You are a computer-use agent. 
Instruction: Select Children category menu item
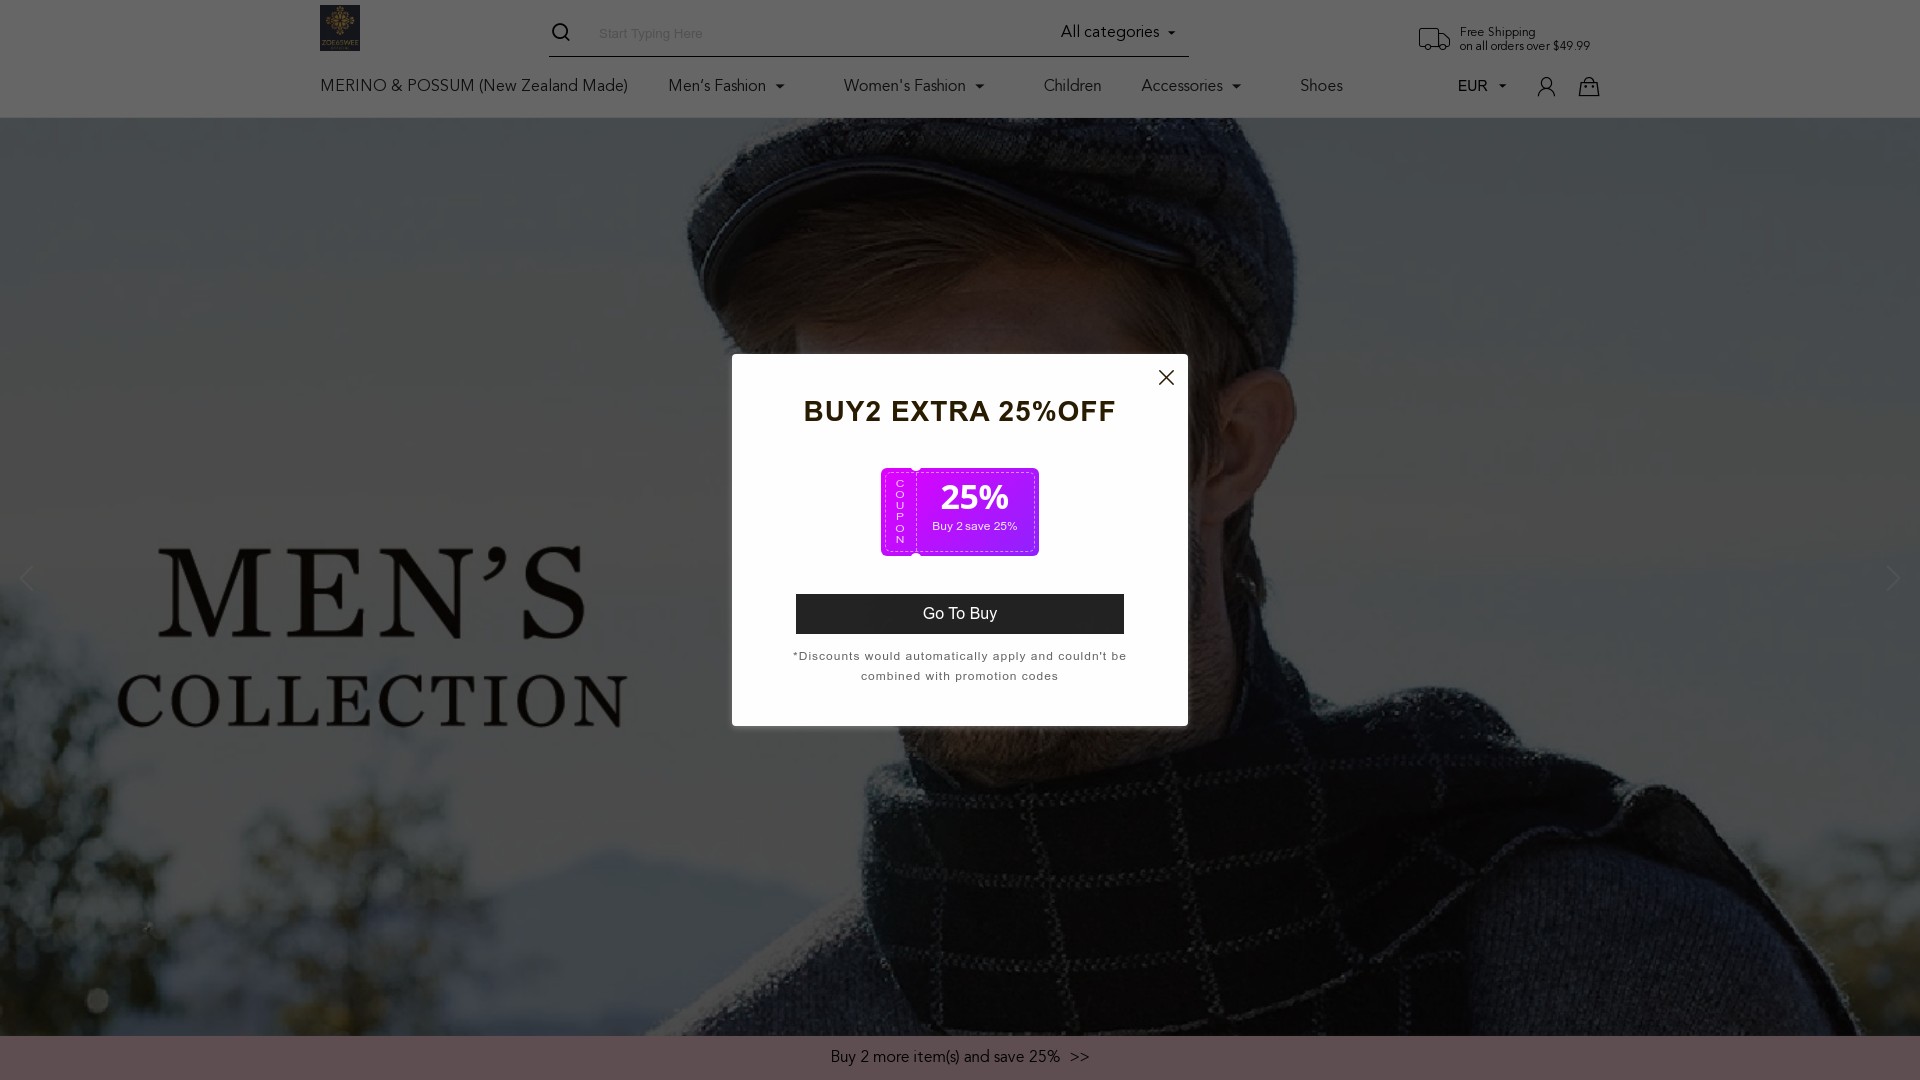coord(1071,86)
